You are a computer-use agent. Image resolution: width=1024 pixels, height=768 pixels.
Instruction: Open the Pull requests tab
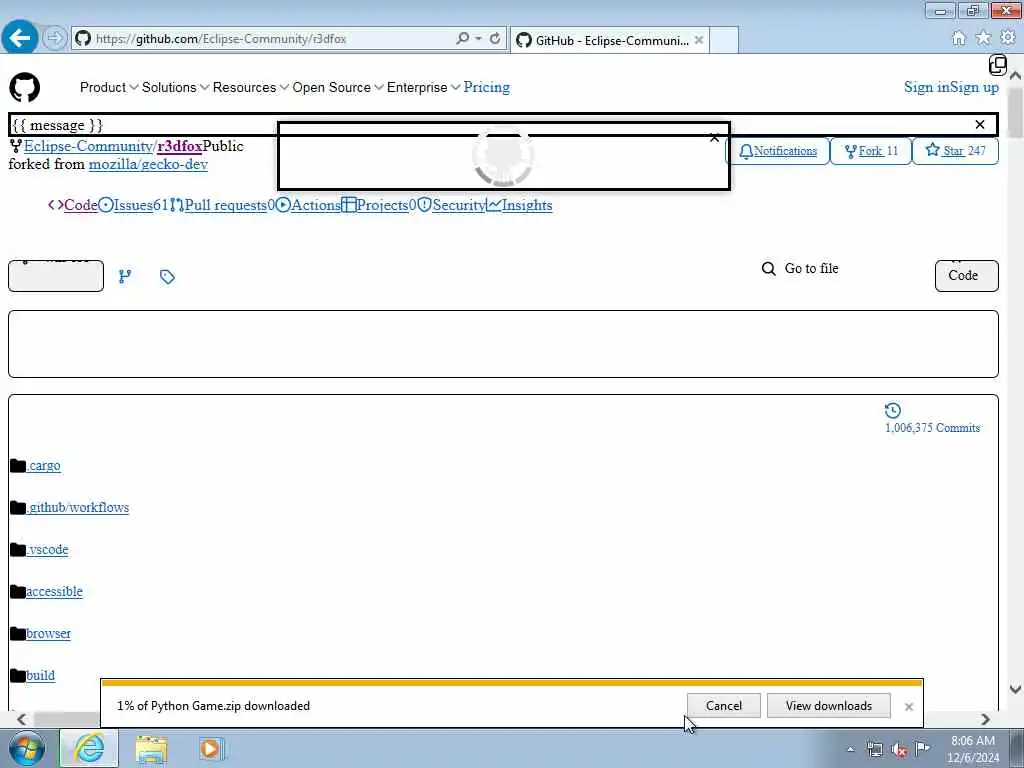click(x=222, y=205)
